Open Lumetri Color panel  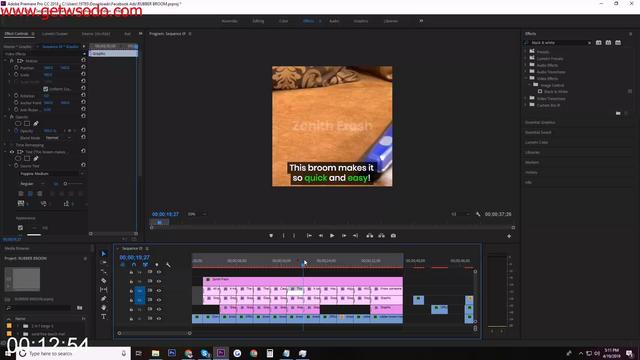point(536,142)
